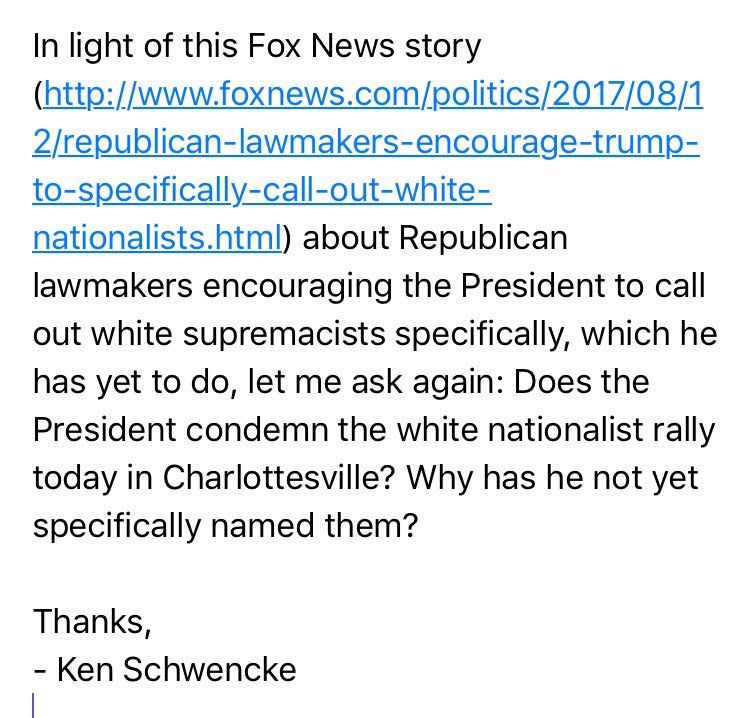Click the "to-specifically-call-out-white-" link line

click(264, 190)
